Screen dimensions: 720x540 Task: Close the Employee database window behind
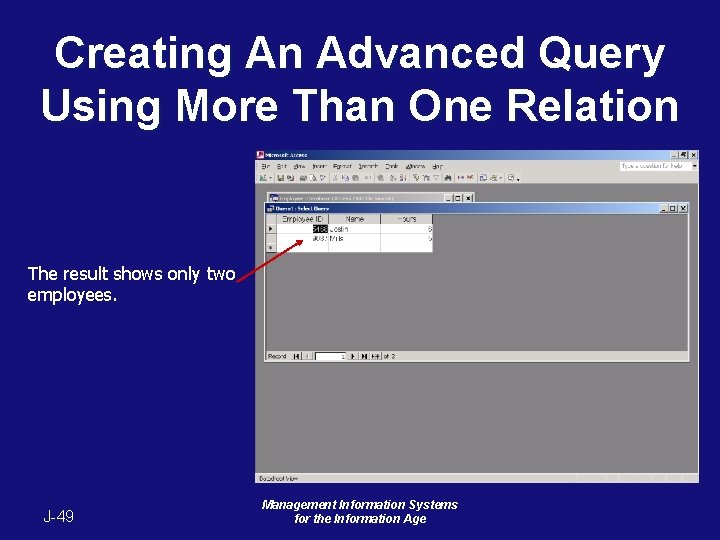pyautogui.click(x=468, y=198)
